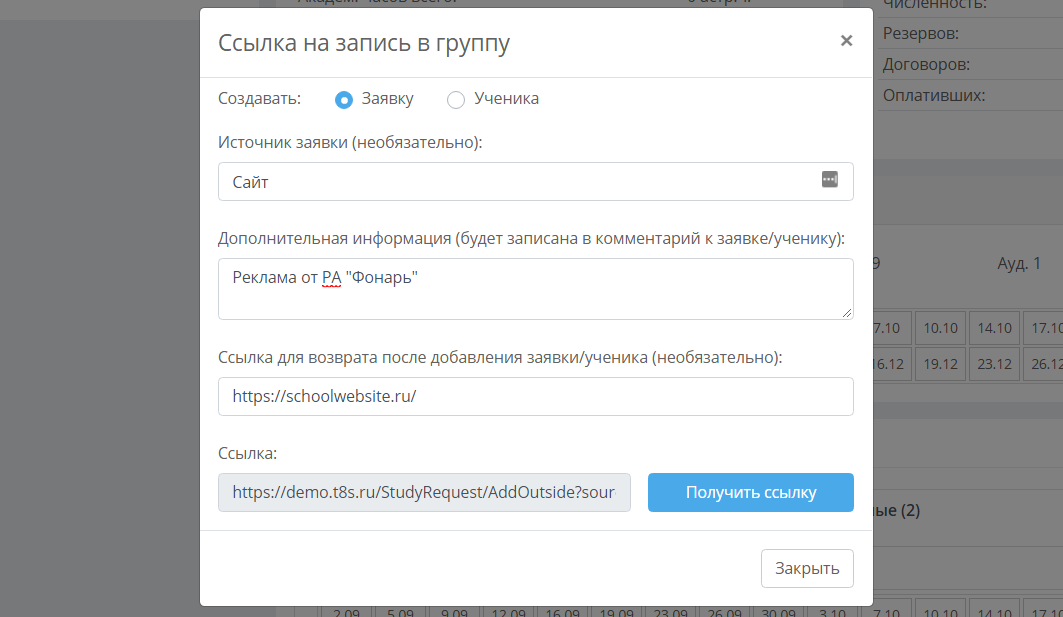
Task: Click the Оплативших: label in background panel
Action: click(934, 96)
